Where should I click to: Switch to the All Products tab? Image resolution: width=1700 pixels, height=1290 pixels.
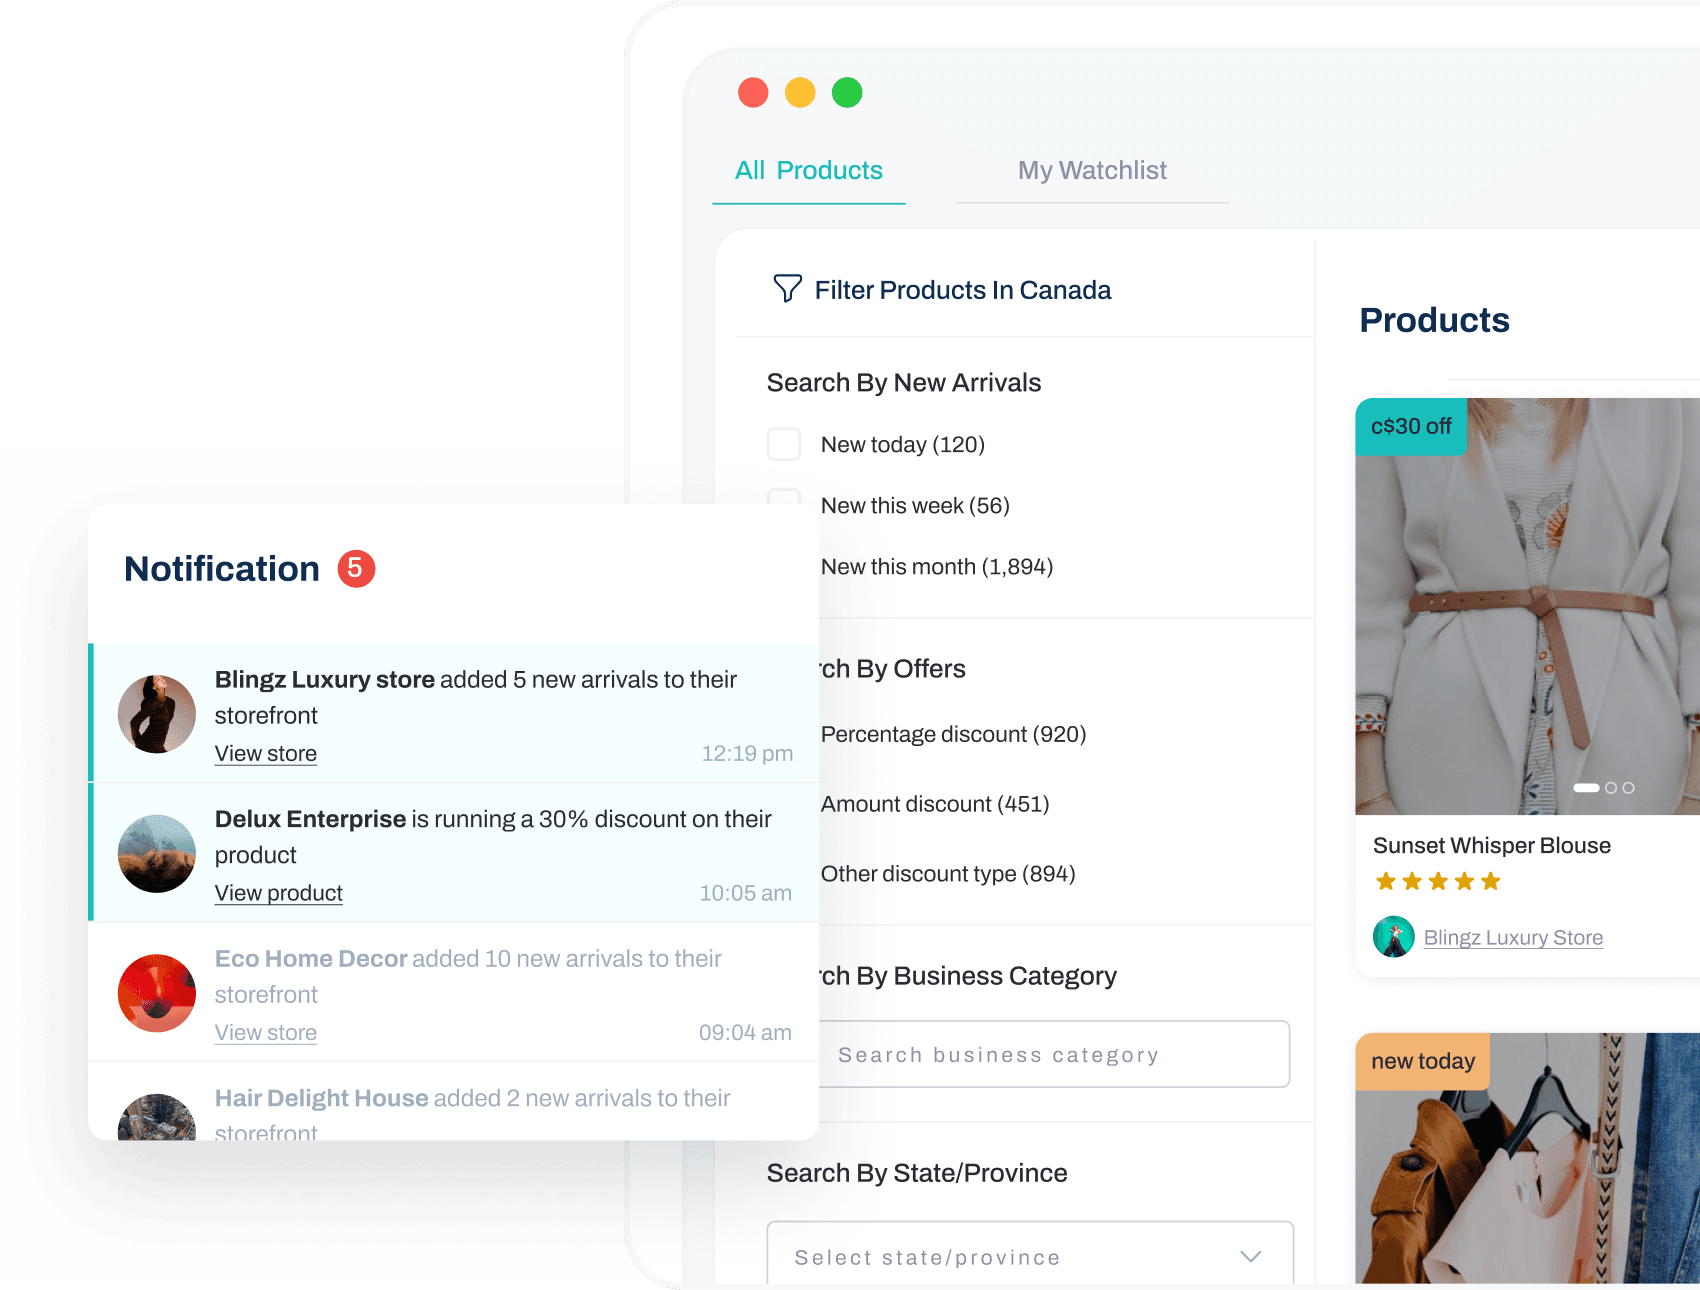(808, 171)
